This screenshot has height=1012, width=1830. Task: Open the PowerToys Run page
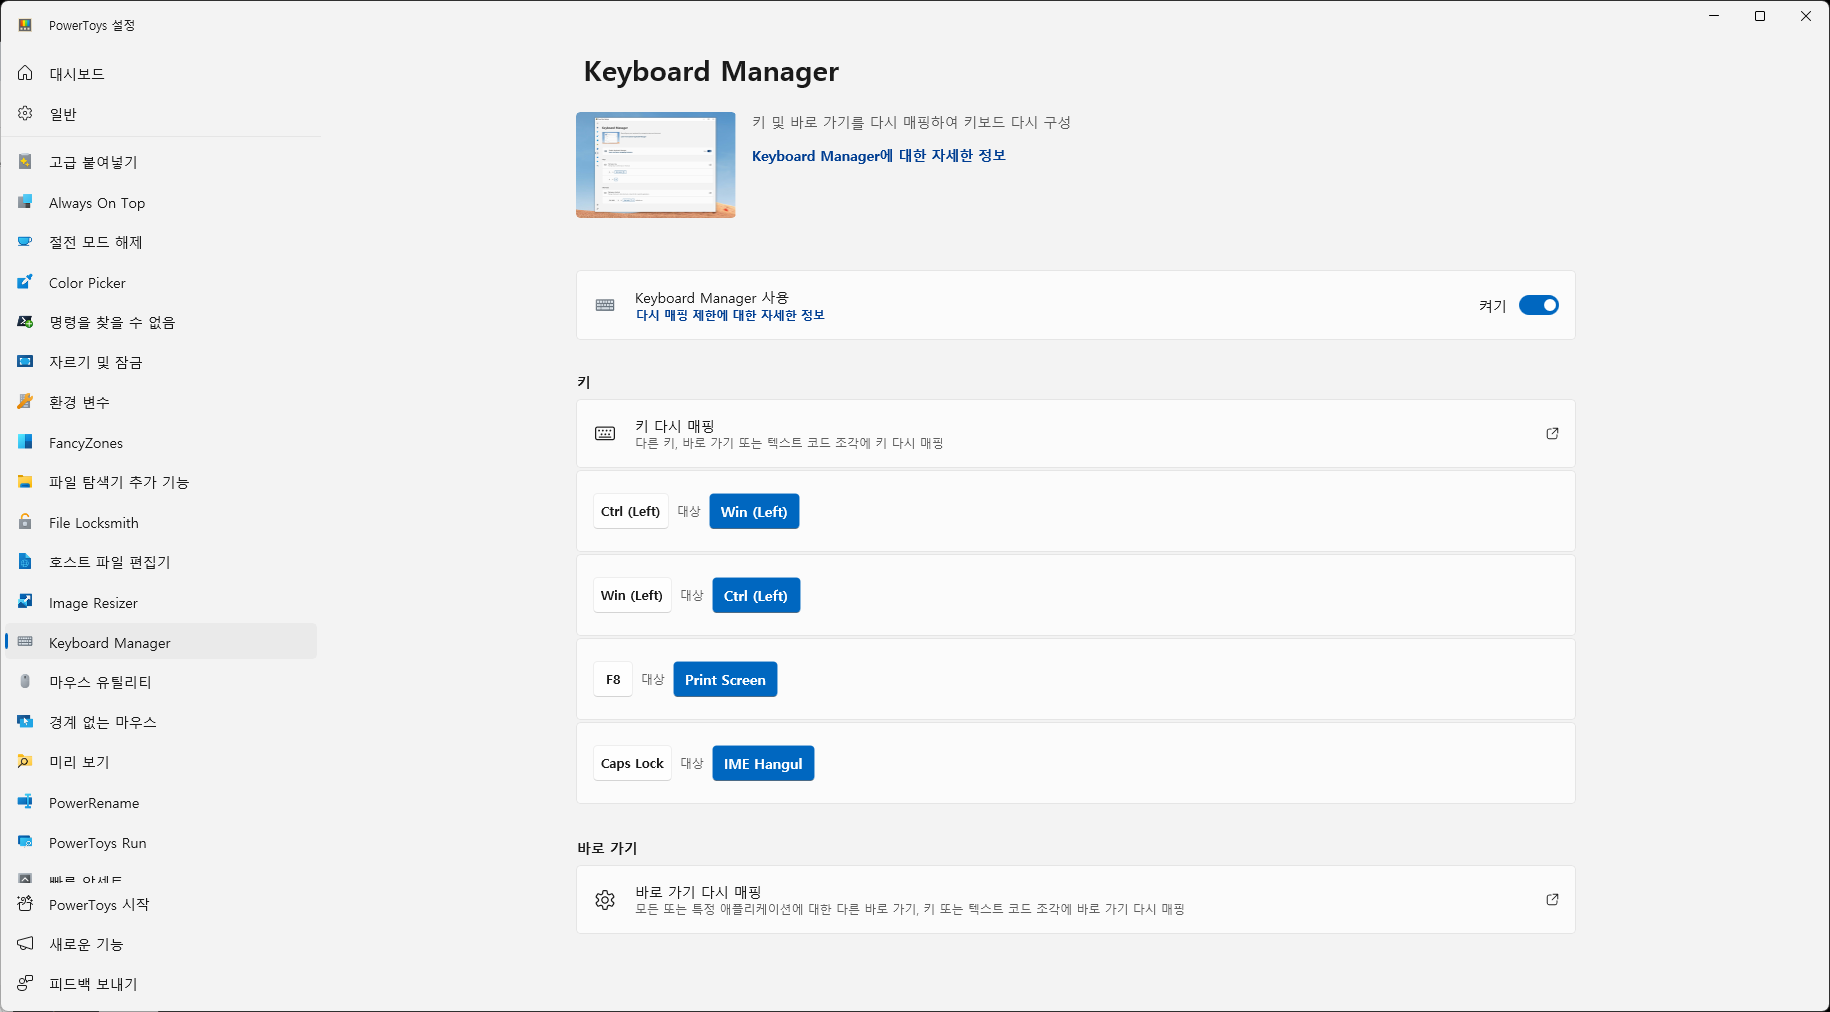[162, 842]
